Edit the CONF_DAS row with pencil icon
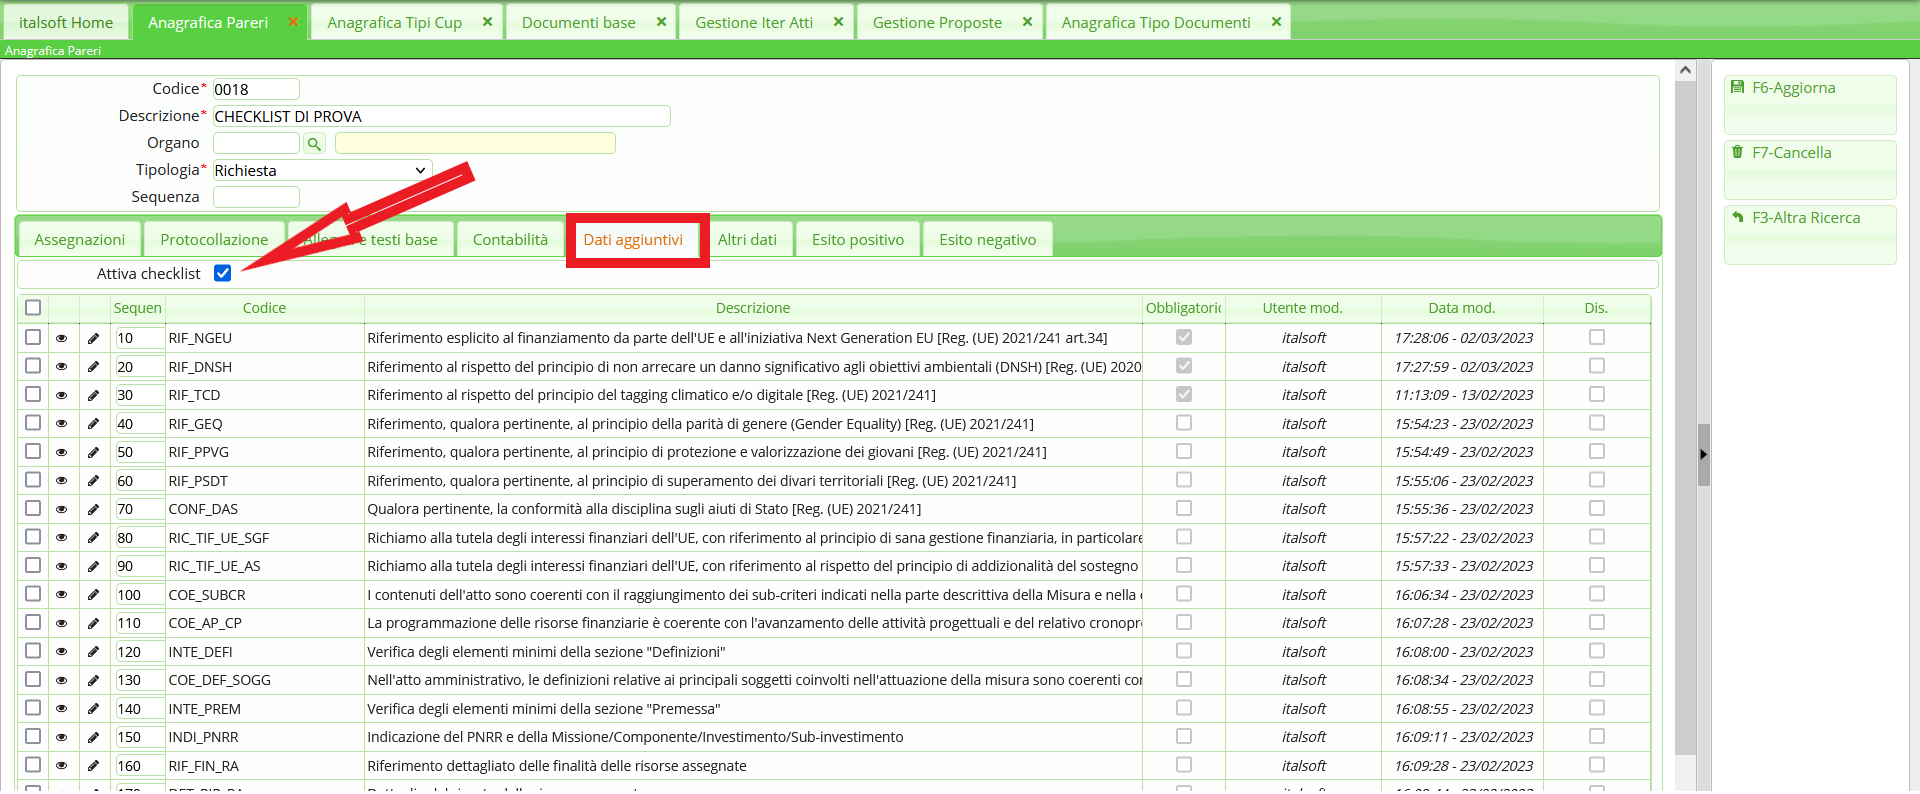 click(x=93, y=510)
